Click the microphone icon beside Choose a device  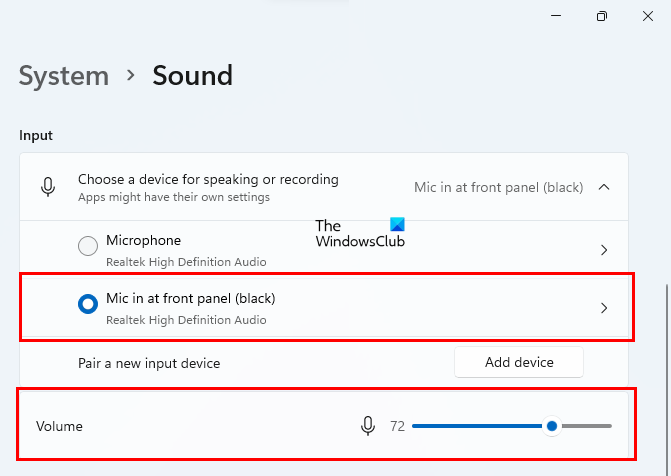[x=47, y=186]
